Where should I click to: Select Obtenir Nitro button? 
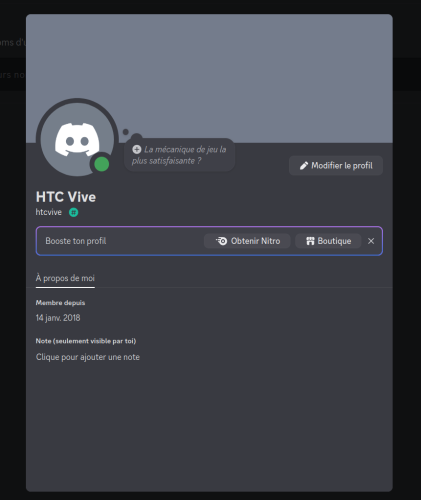247,241
